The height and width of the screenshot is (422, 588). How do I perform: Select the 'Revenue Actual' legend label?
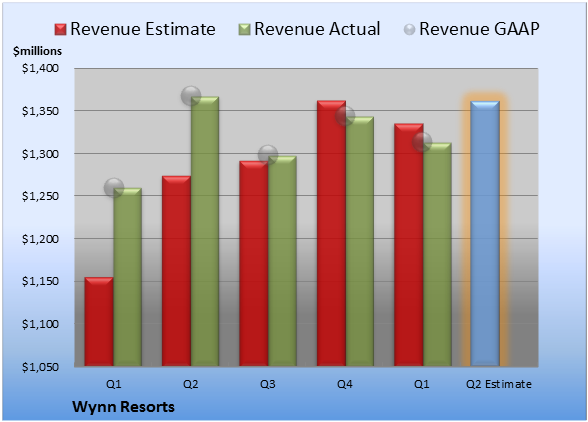tap(317, 29)
